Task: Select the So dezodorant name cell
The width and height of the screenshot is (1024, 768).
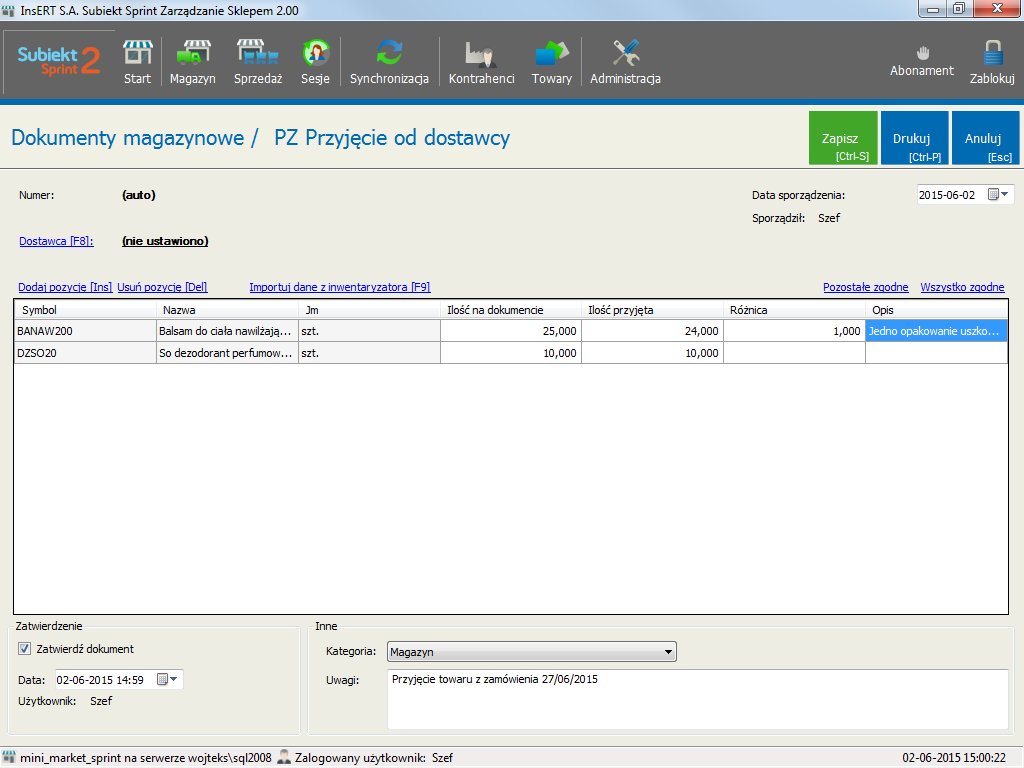Action: pyautogui.click(x=227, y=353)
